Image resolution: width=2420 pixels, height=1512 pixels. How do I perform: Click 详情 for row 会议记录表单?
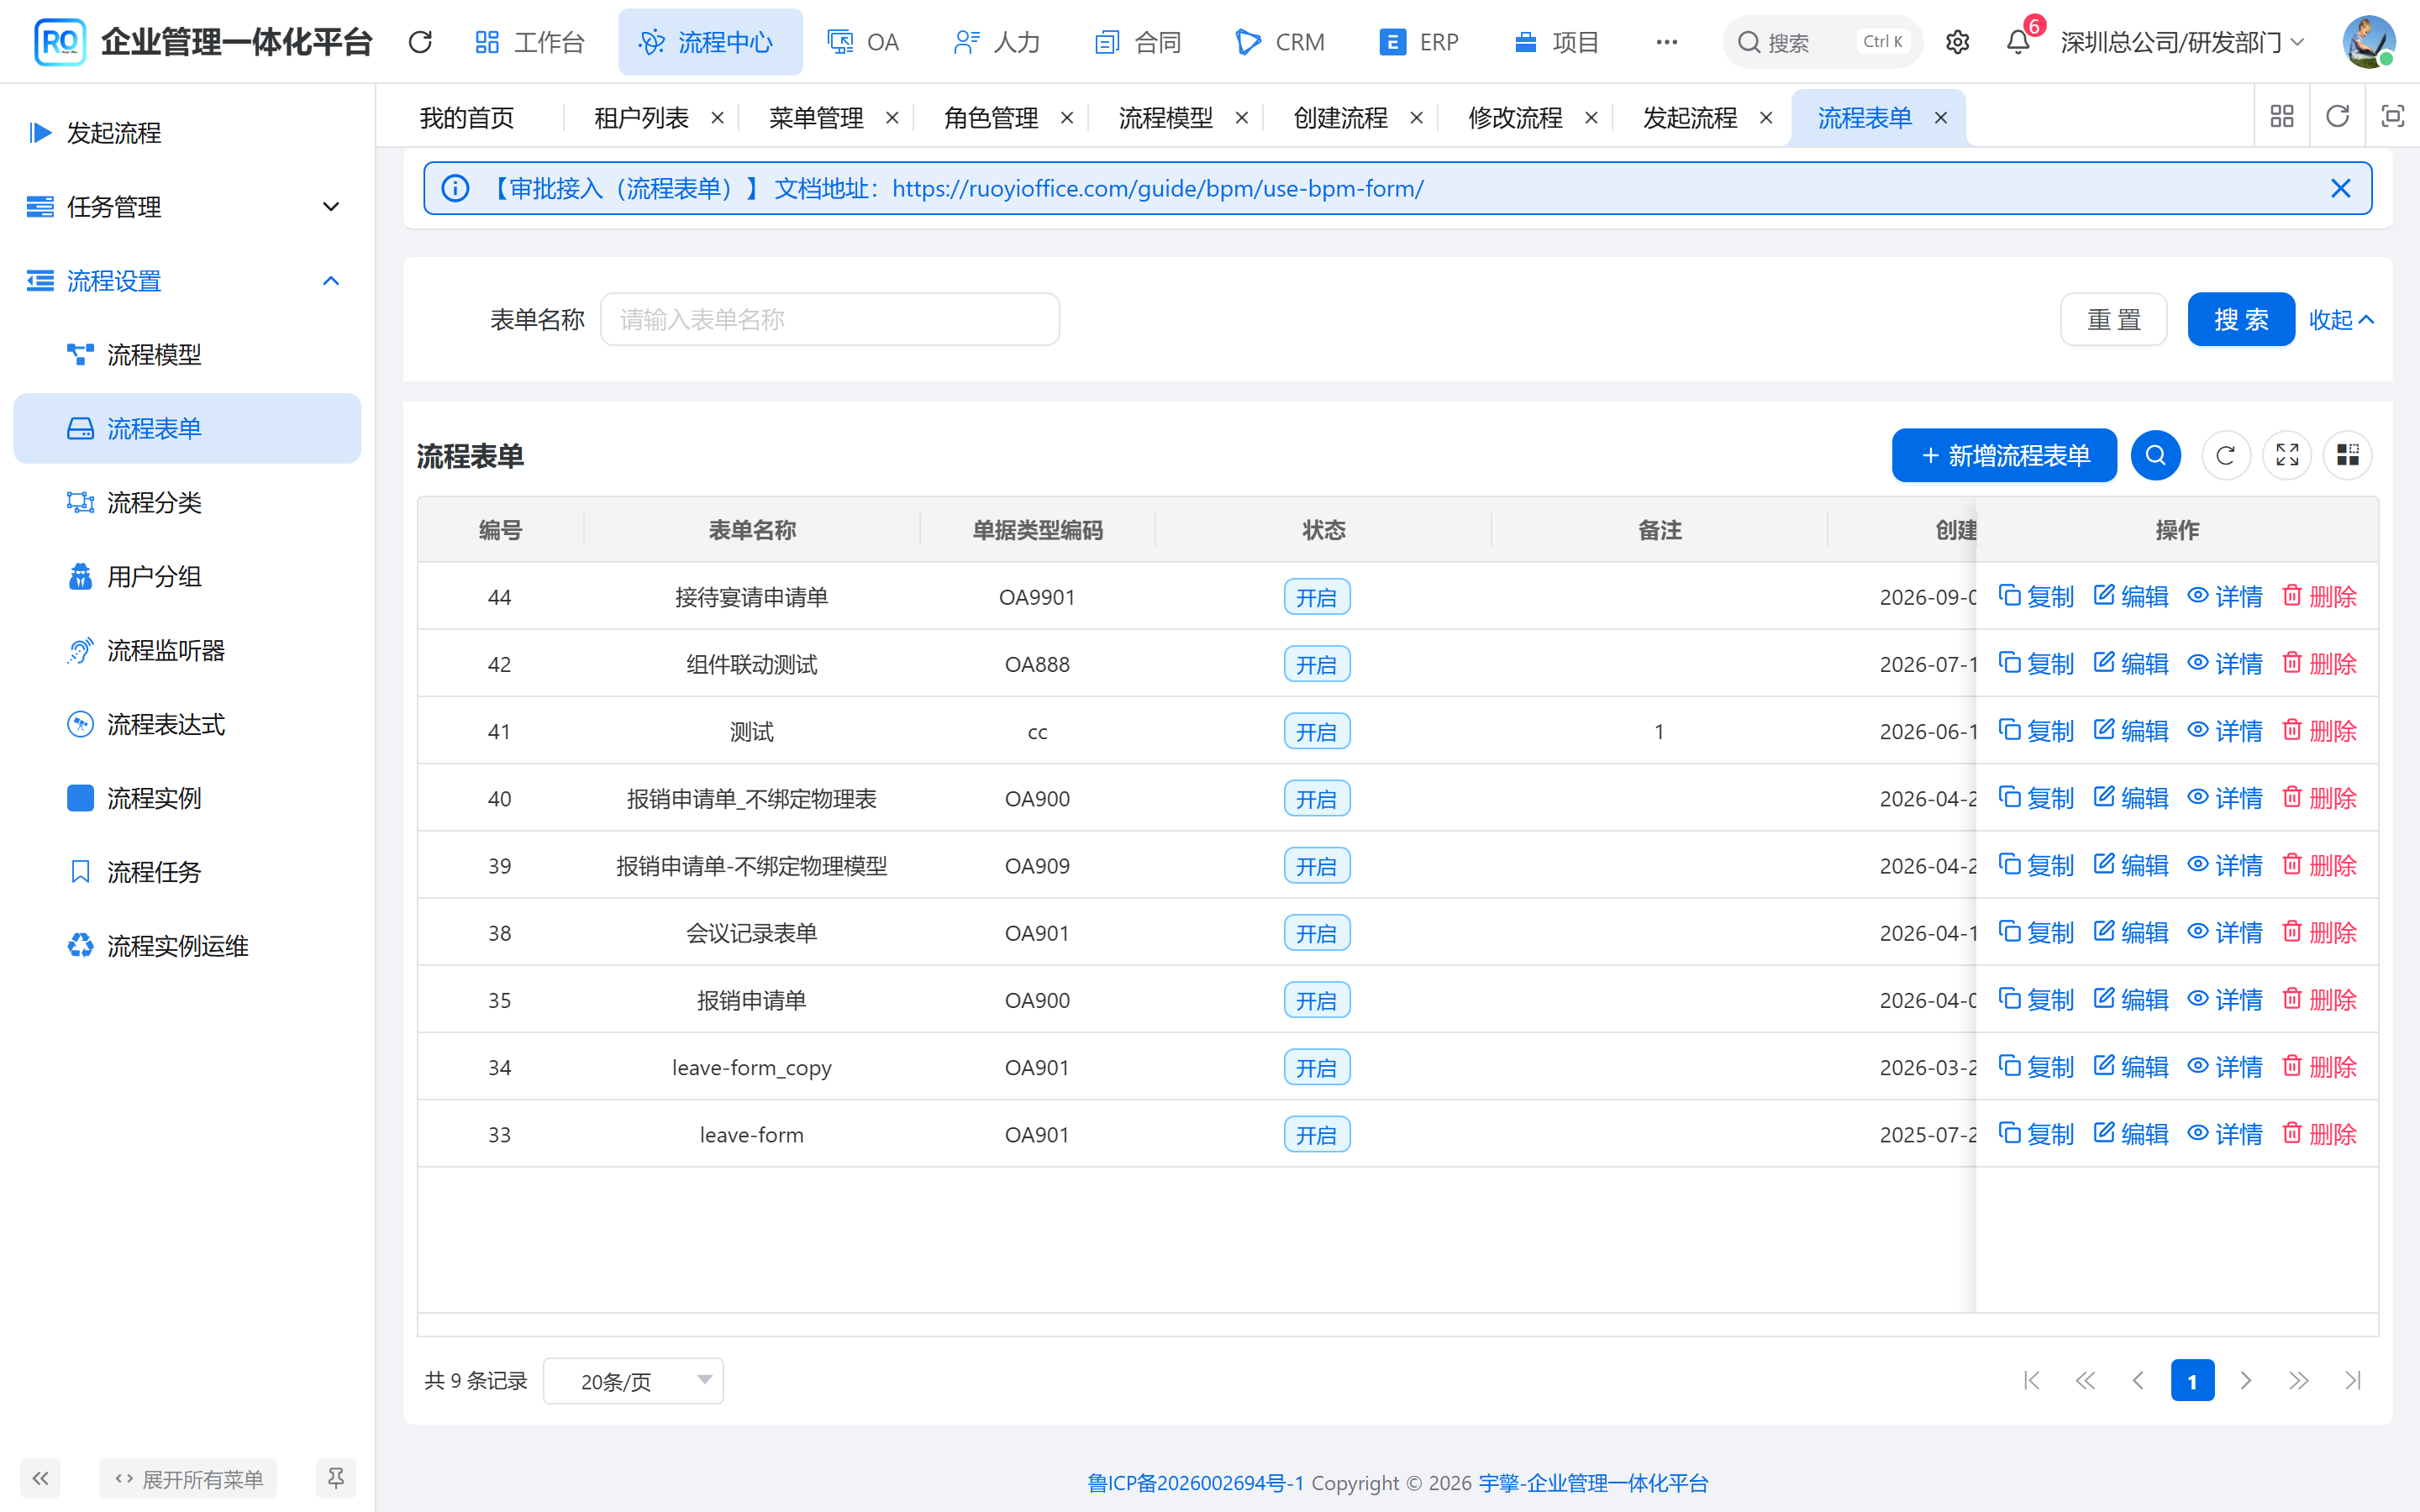click(2225, 932)
